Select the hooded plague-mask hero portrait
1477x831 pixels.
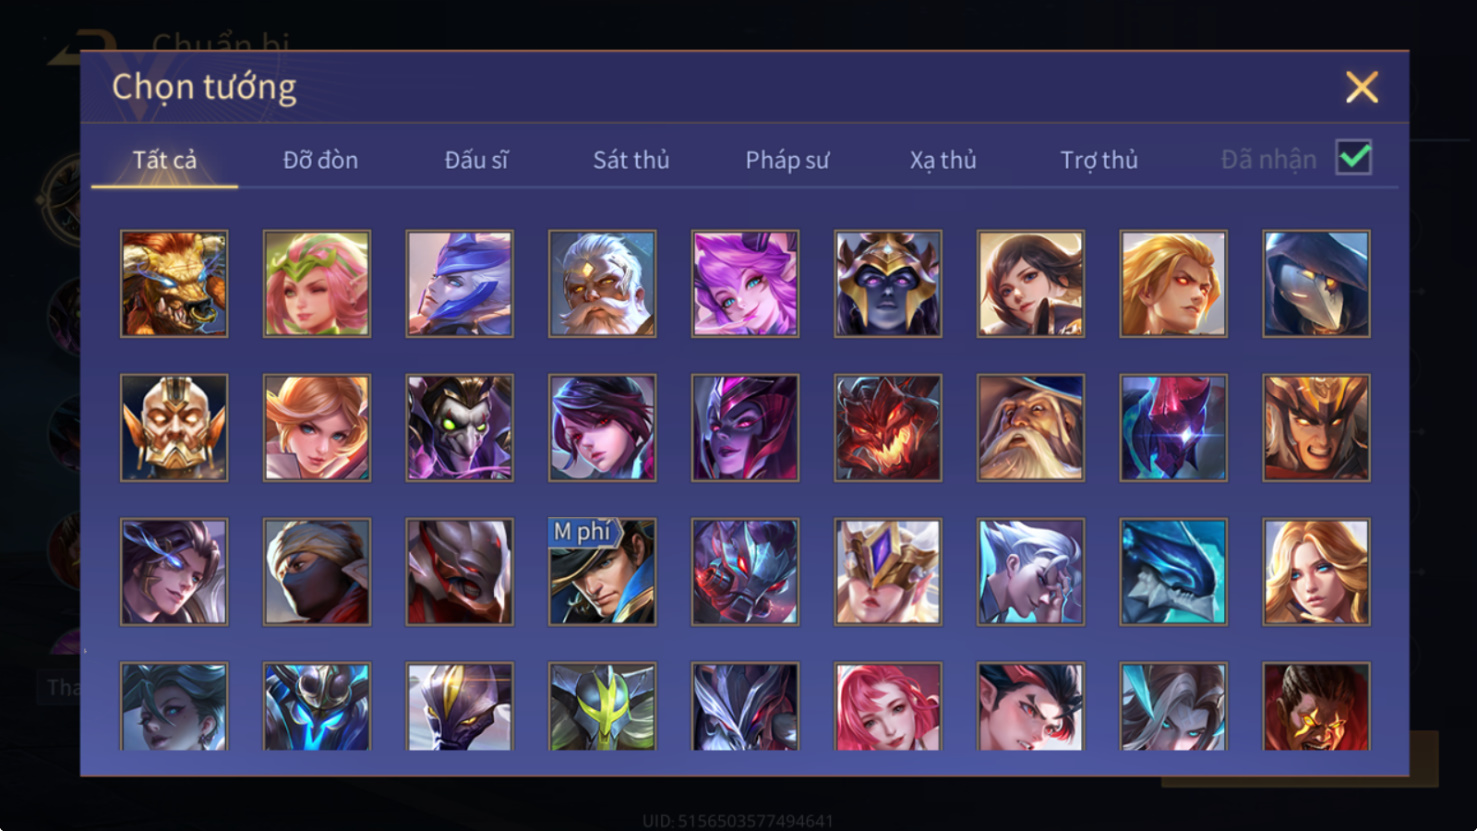click(1316, 284)
